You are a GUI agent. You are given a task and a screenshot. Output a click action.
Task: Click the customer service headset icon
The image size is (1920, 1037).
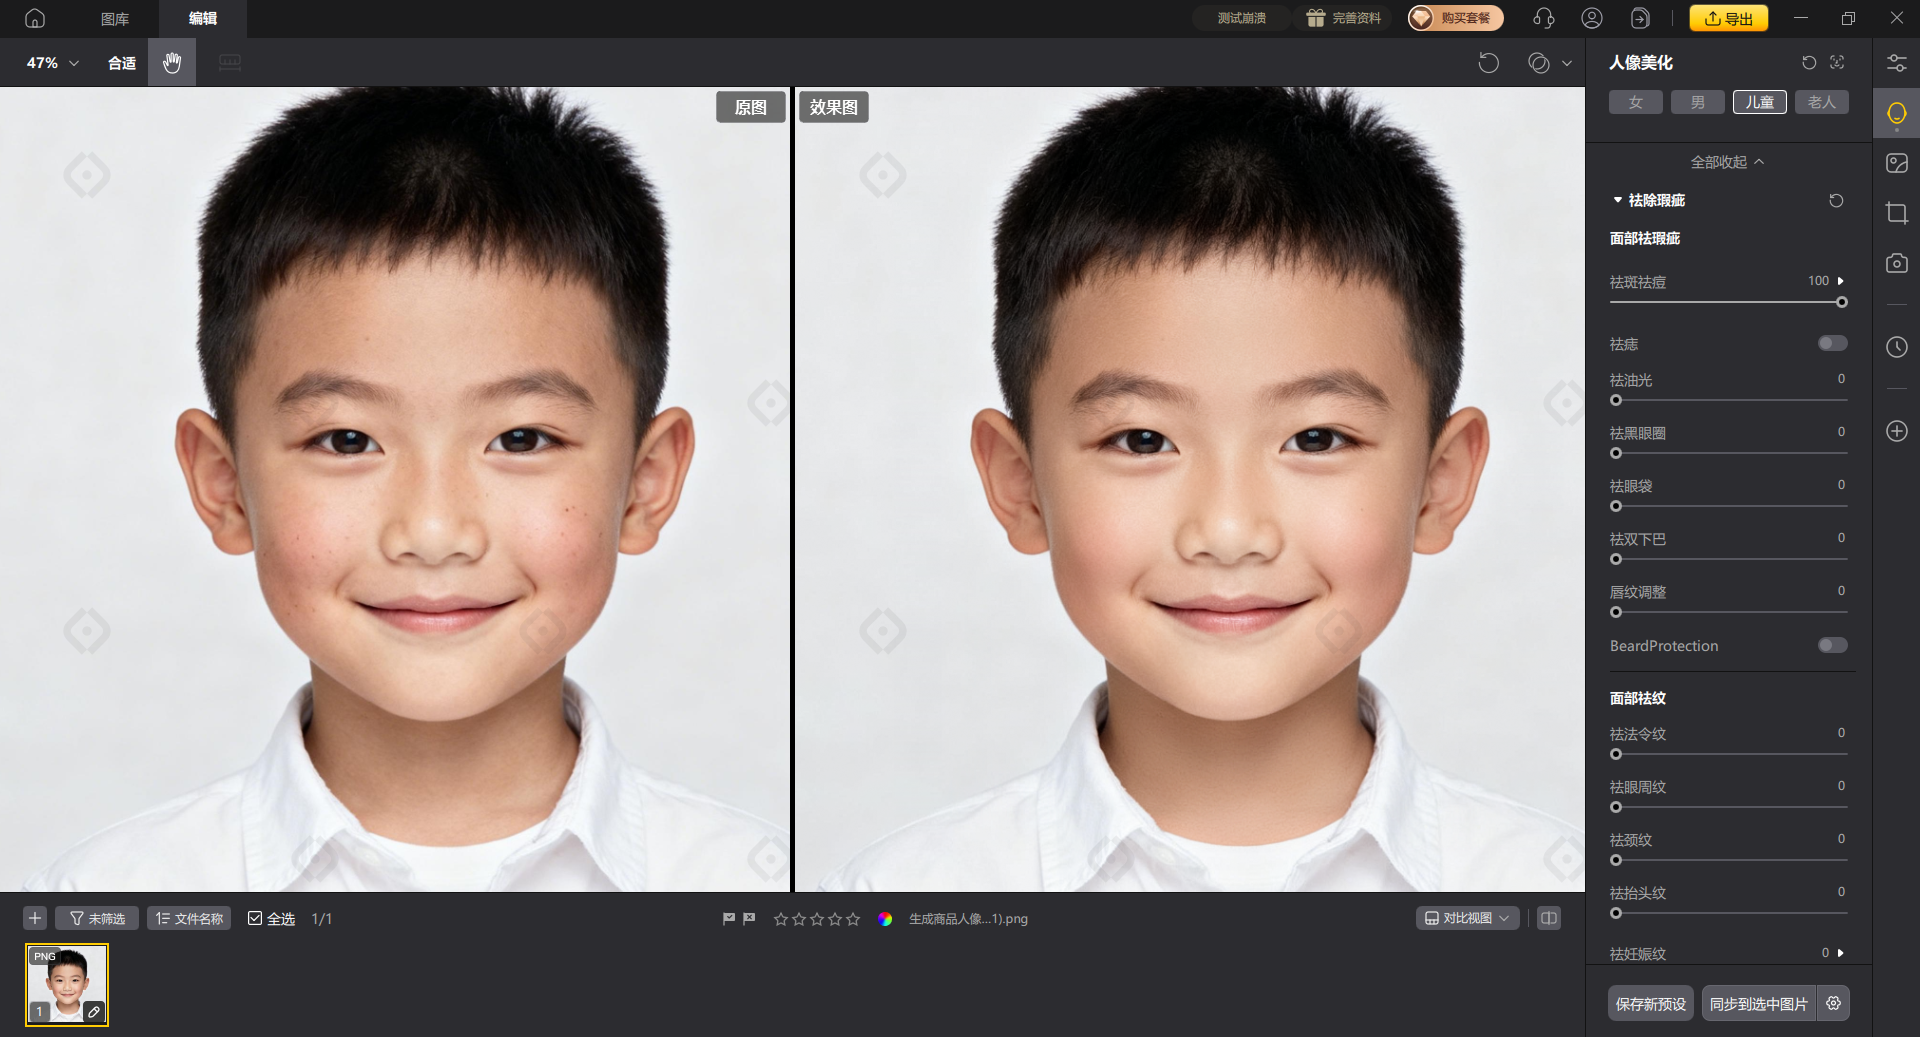tap(1543, 18)
